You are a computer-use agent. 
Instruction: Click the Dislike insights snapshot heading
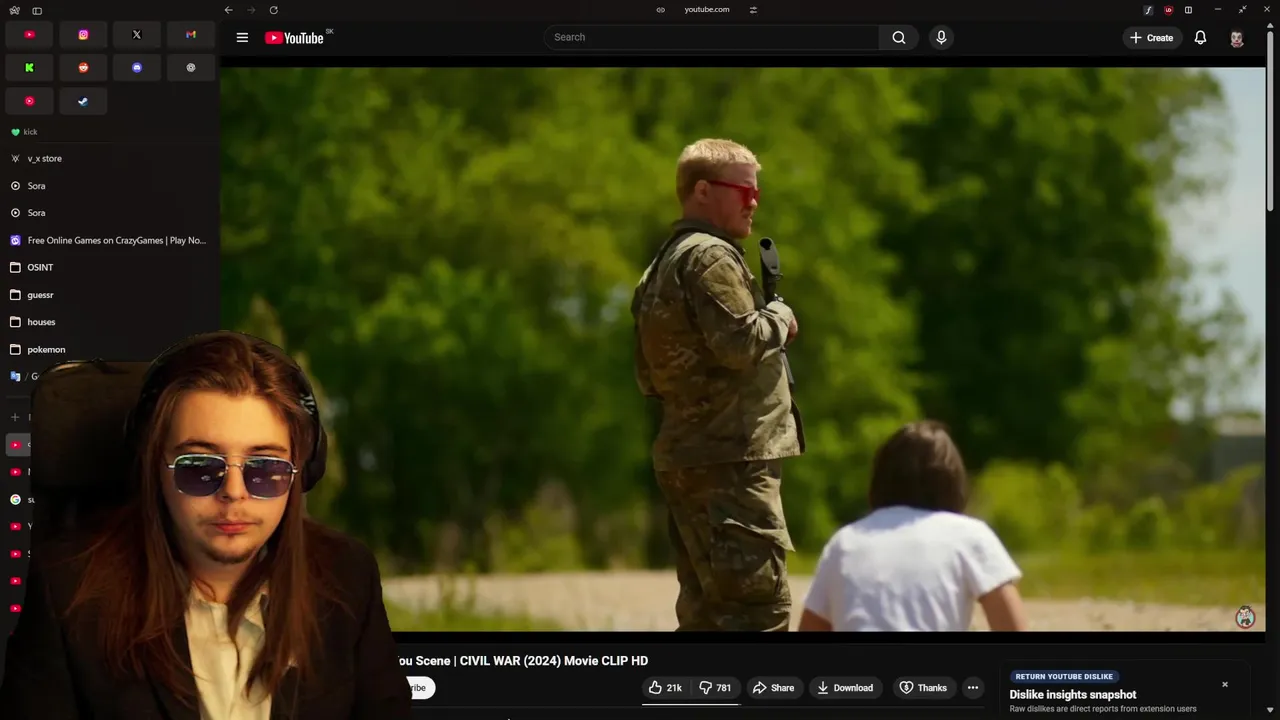click(1073, 695)
